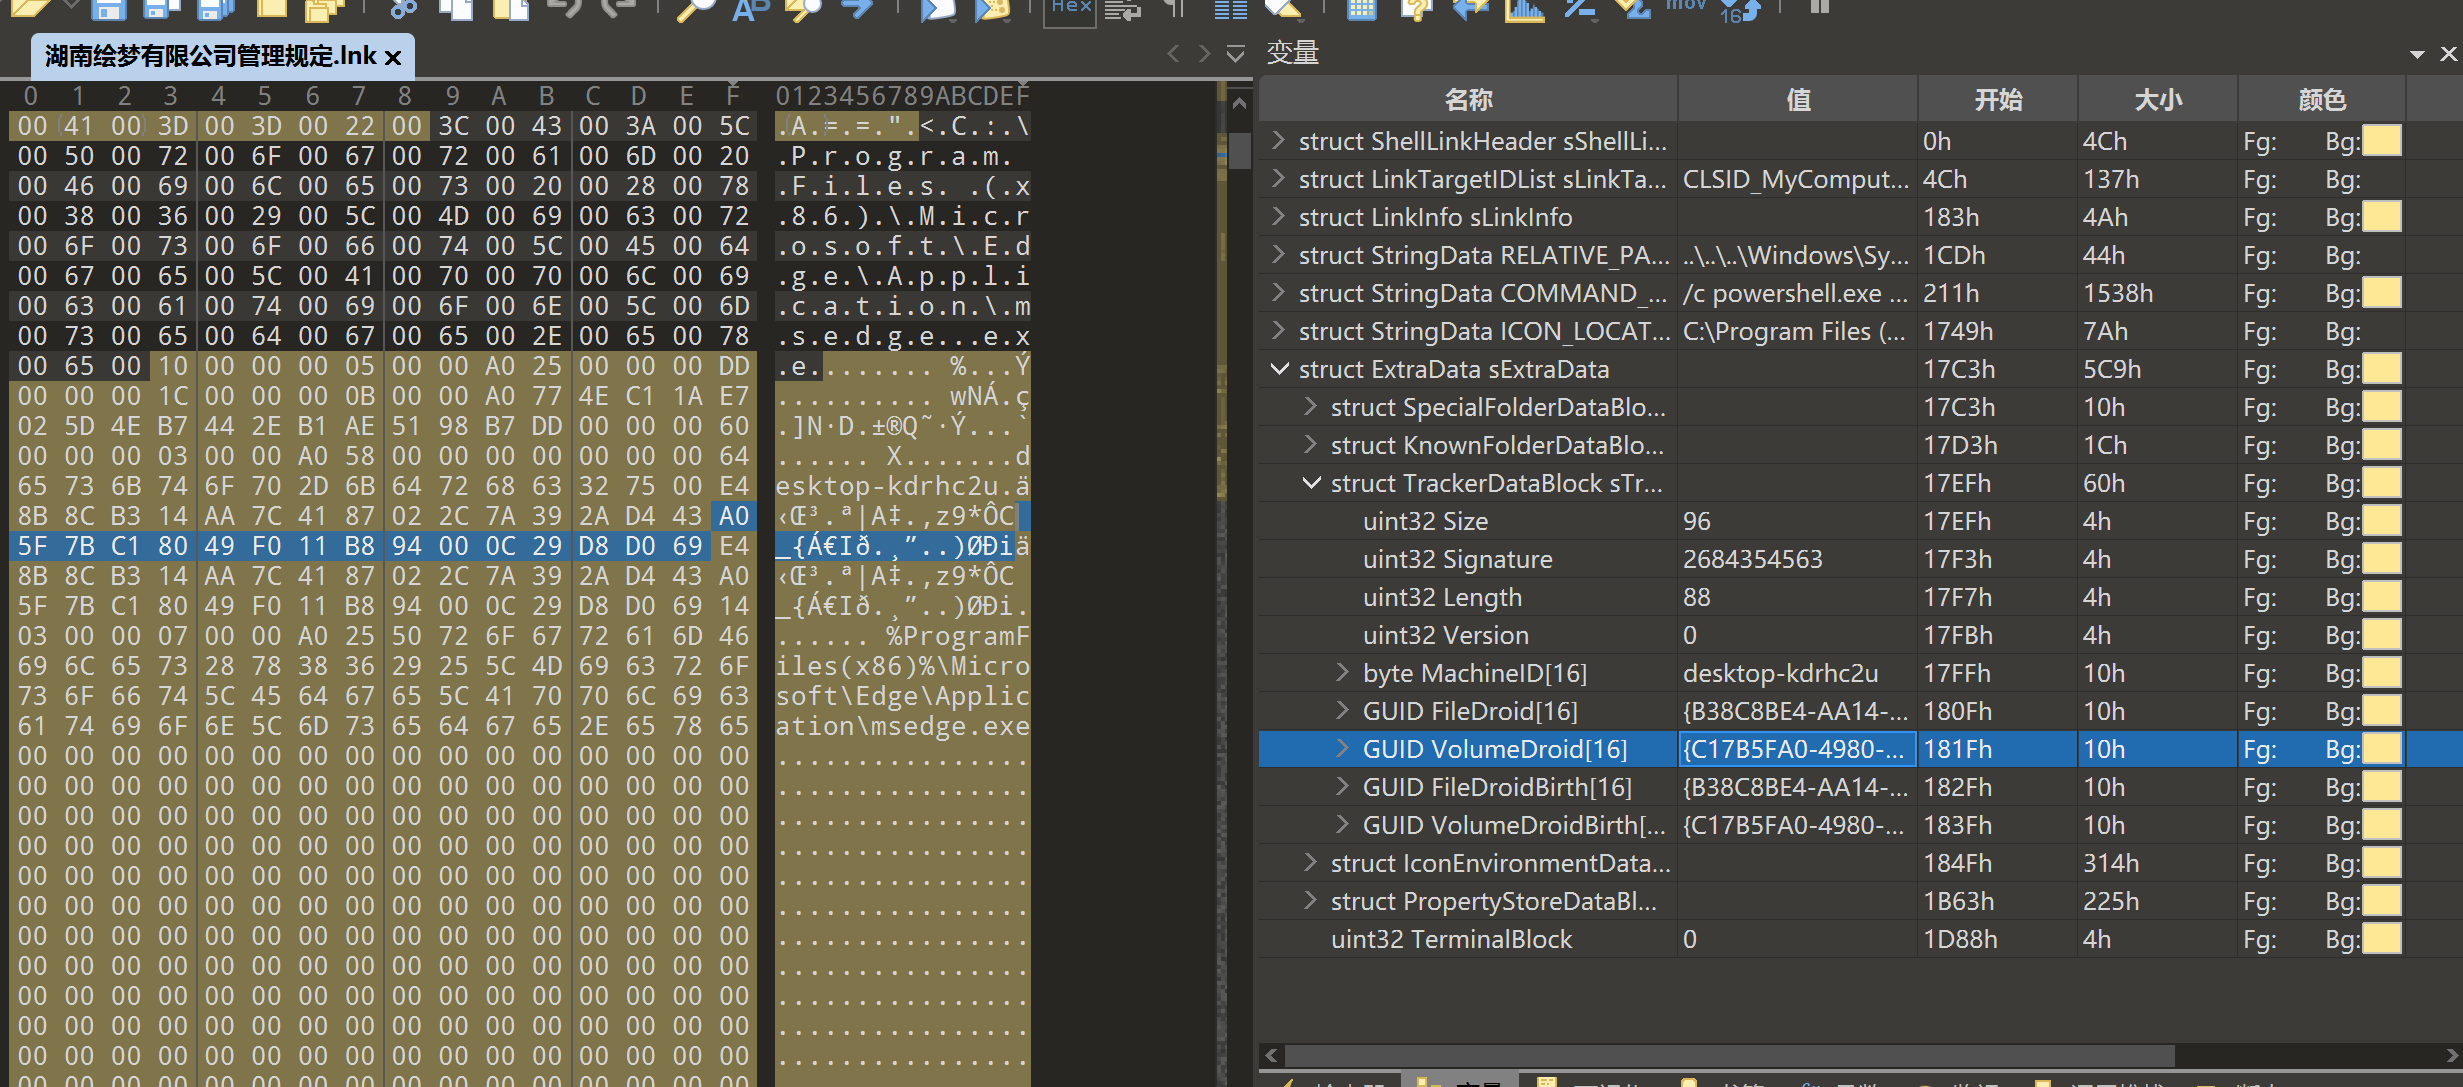Click the variables panel horizontal scrollbar
2463x1087 pixels.
coord(1729,1056)
